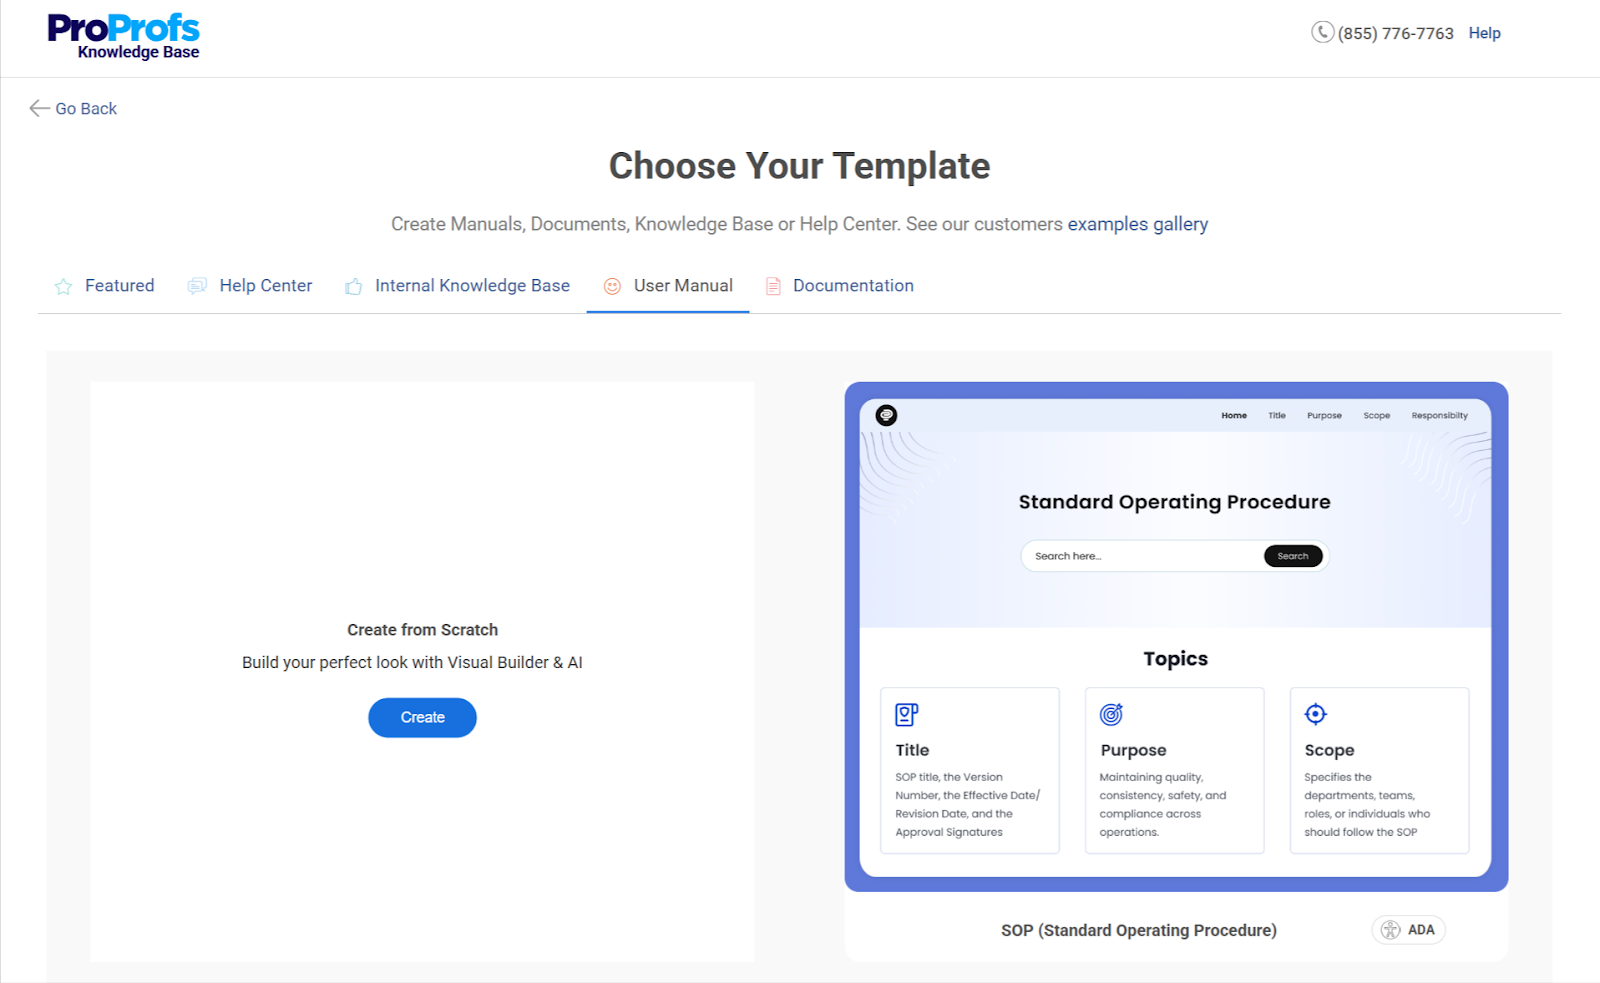Click the ADA accessibility icon
This screenshot has height=983, width=1600.
tap(1390, 929)
